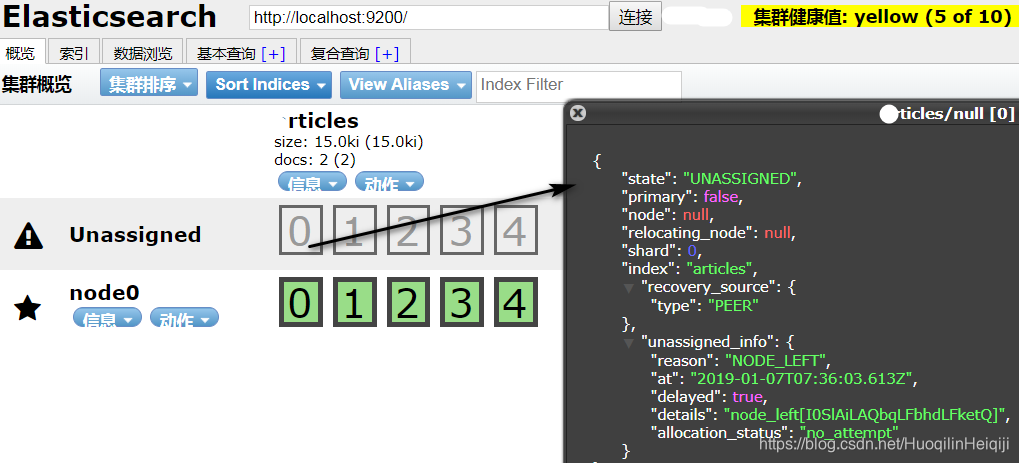This screenshot has height=463, width=1019.
Task: Add a new 复合查询 tab with [+]
Action: (387, 53)
